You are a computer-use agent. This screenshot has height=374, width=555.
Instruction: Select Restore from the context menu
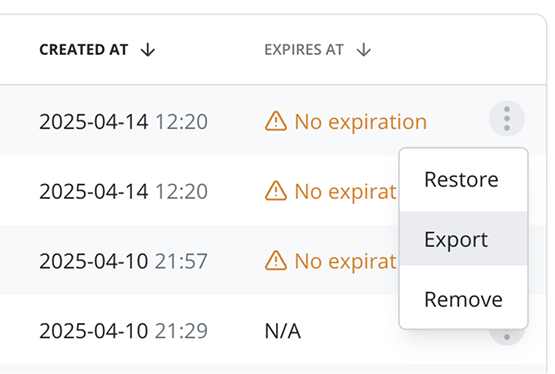[463, 180]
